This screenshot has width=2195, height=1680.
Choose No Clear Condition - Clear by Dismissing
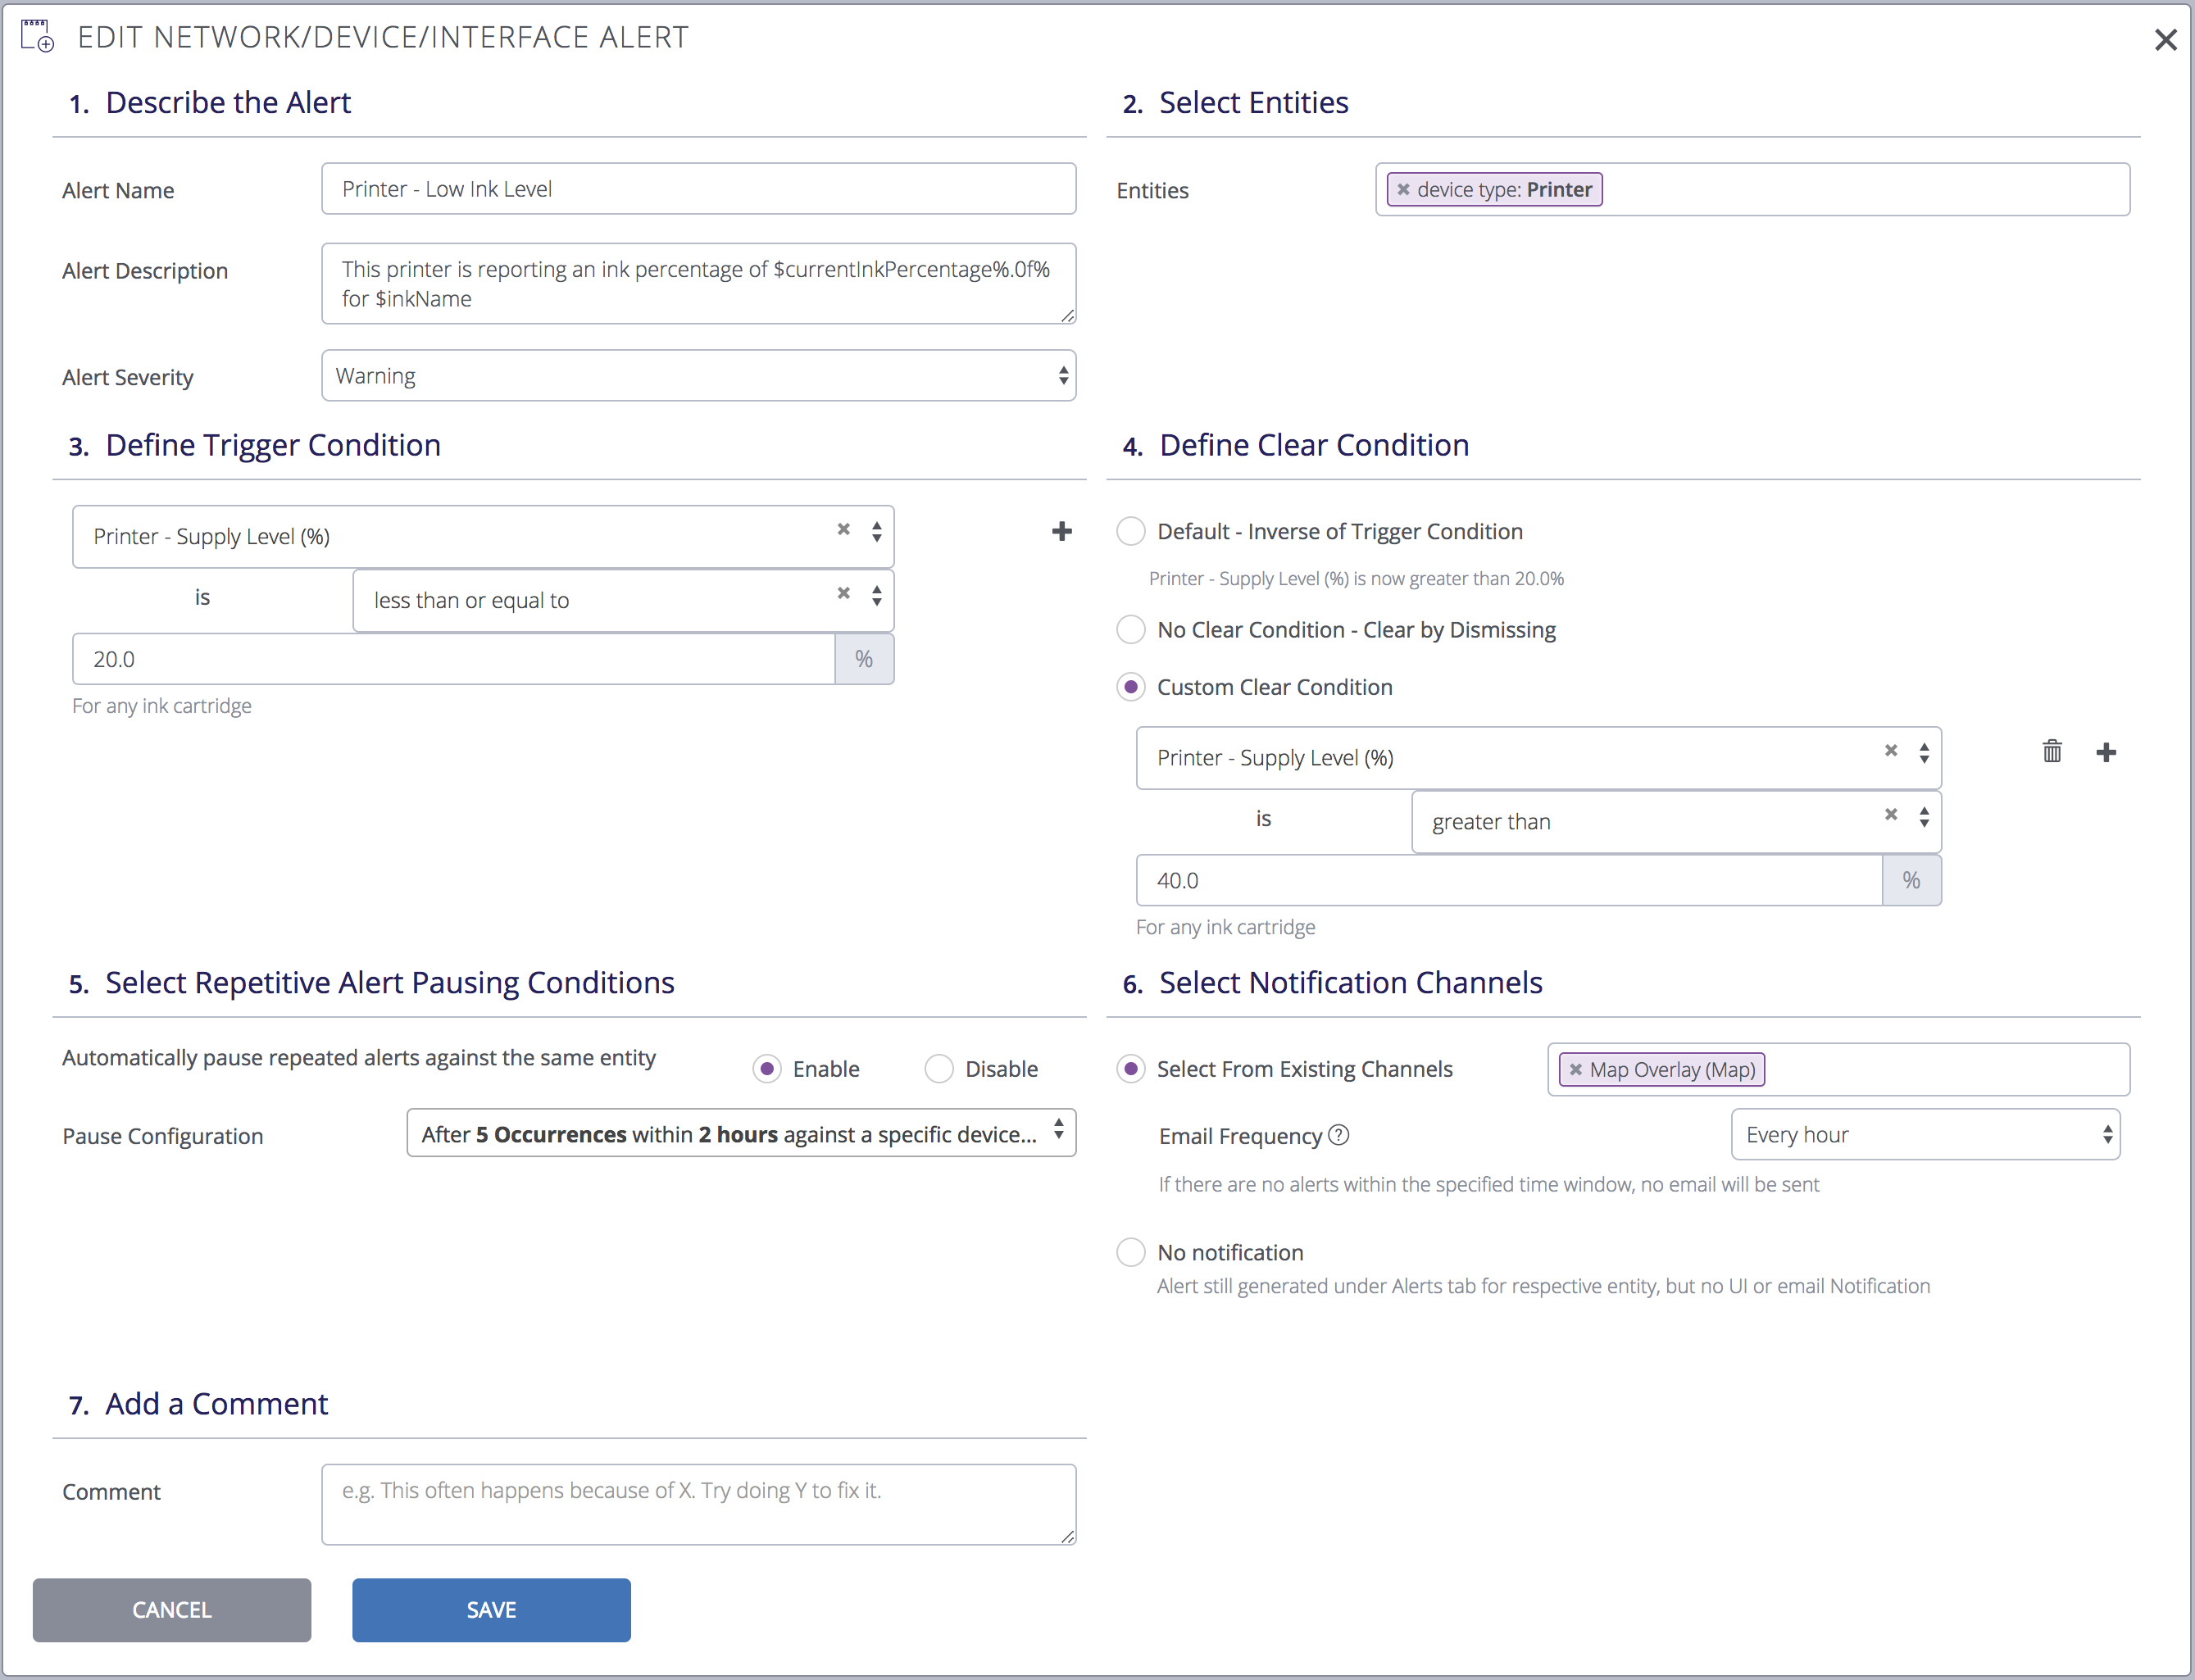(x=1131, y=630)
